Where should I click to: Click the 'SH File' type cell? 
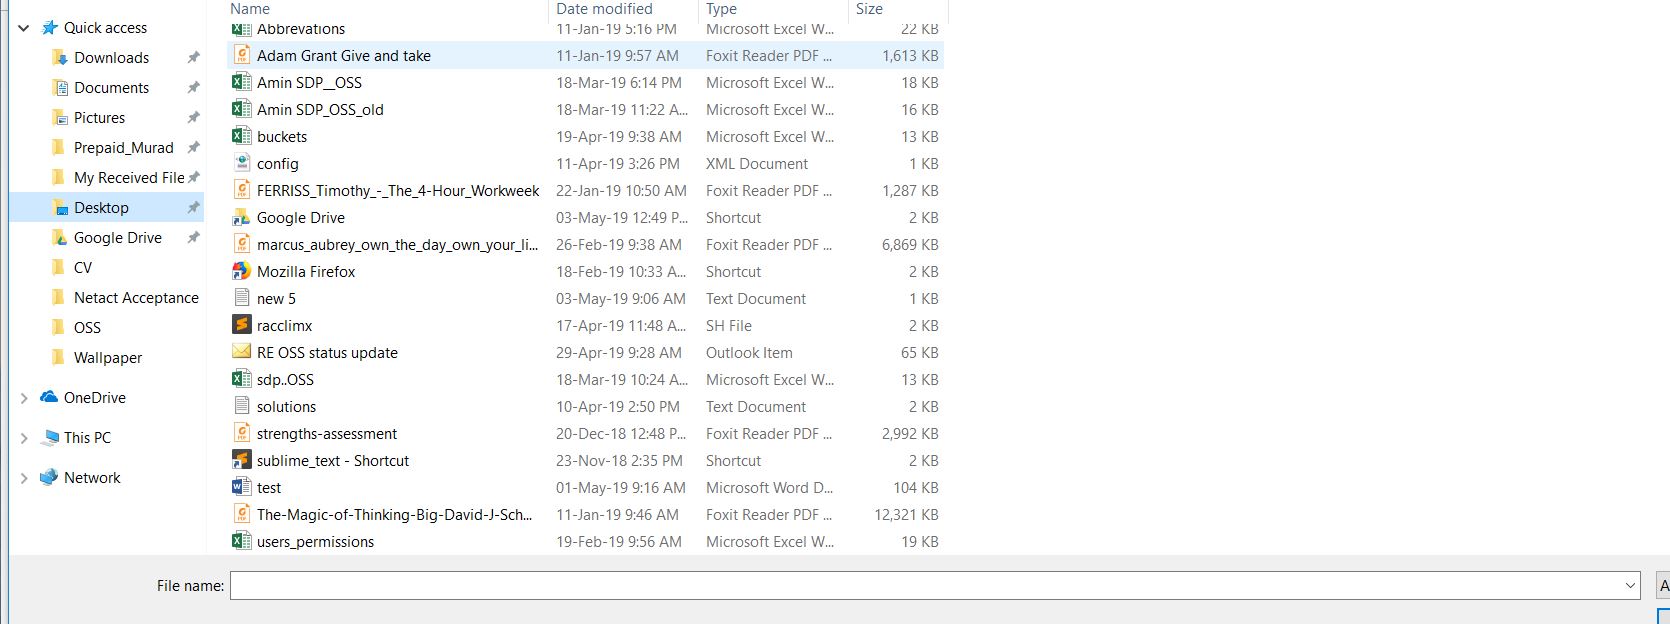point(728,326)
